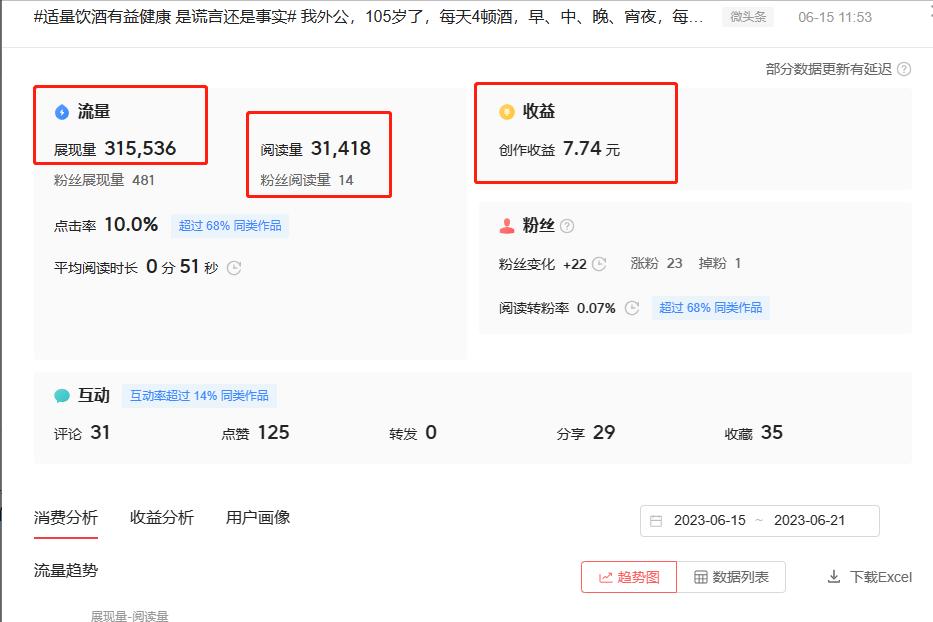Click the clock icon next to 阅读转粉率
Image resolution: width=933 pixels, height=622 pixels.
[x=630, y=308]
